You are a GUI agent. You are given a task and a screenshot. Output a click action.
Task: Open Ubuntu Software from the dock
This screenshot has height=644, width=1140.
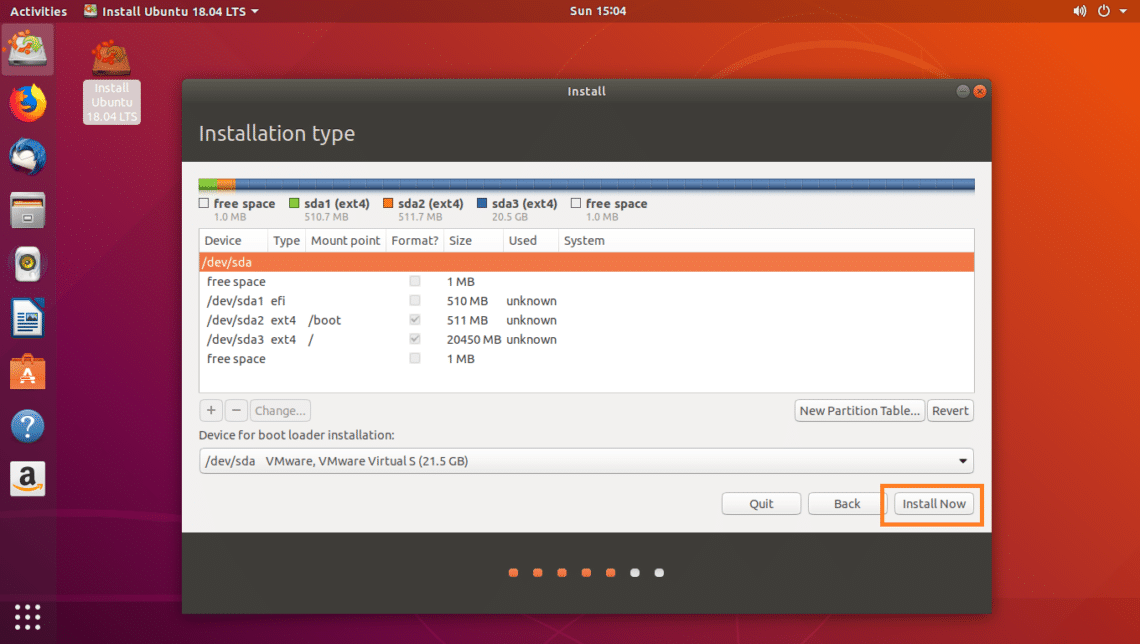click(x=28, y=373)
